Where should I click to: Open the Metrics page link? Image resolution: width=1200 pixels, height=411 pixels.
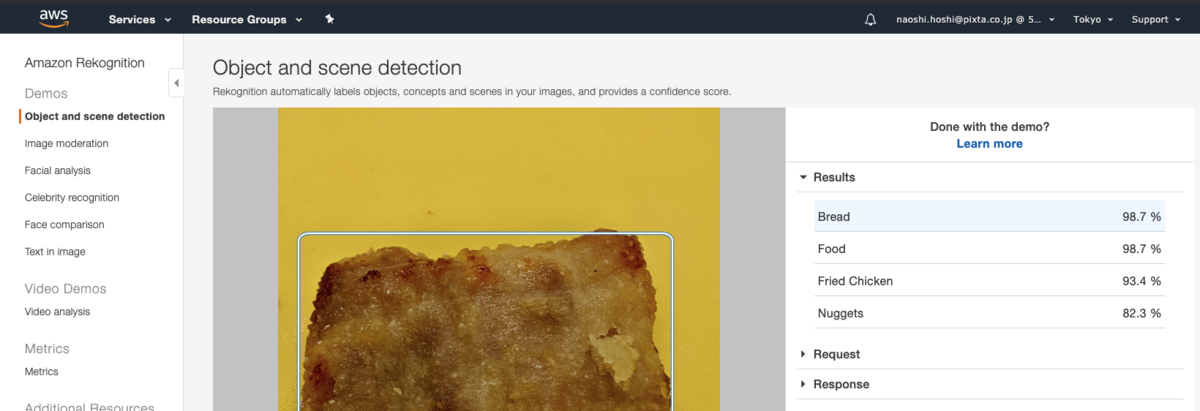click(41, 371)
